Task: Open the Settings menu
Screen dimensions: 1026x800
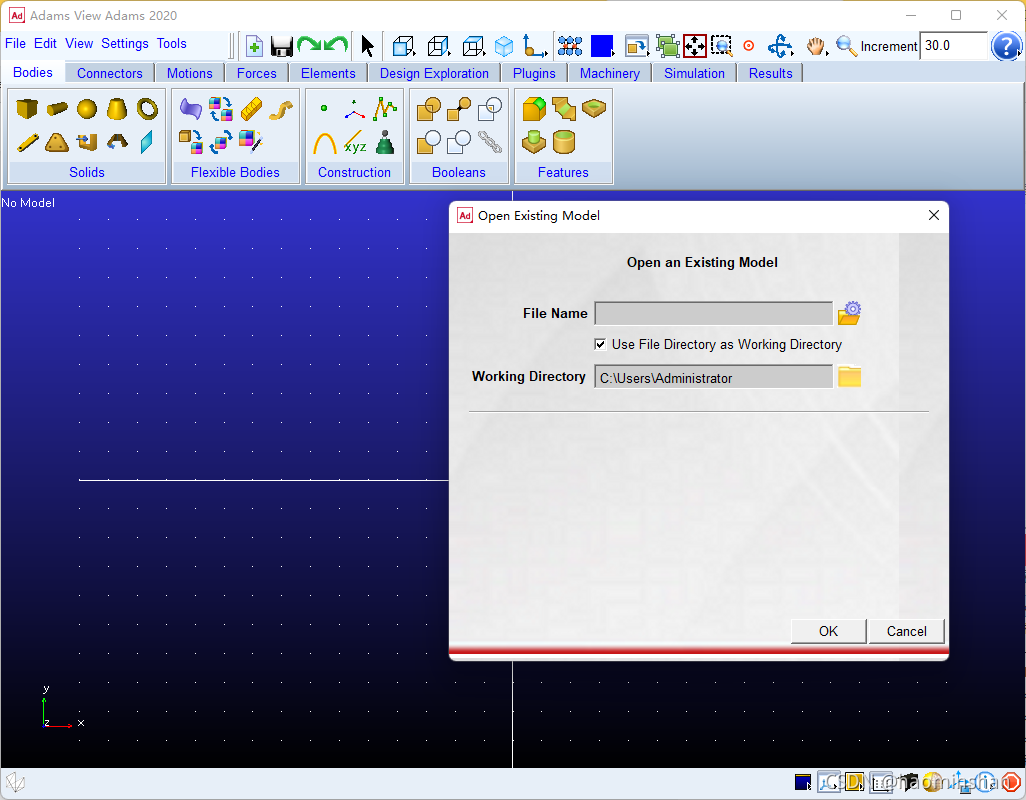Action: coord(124,43)
